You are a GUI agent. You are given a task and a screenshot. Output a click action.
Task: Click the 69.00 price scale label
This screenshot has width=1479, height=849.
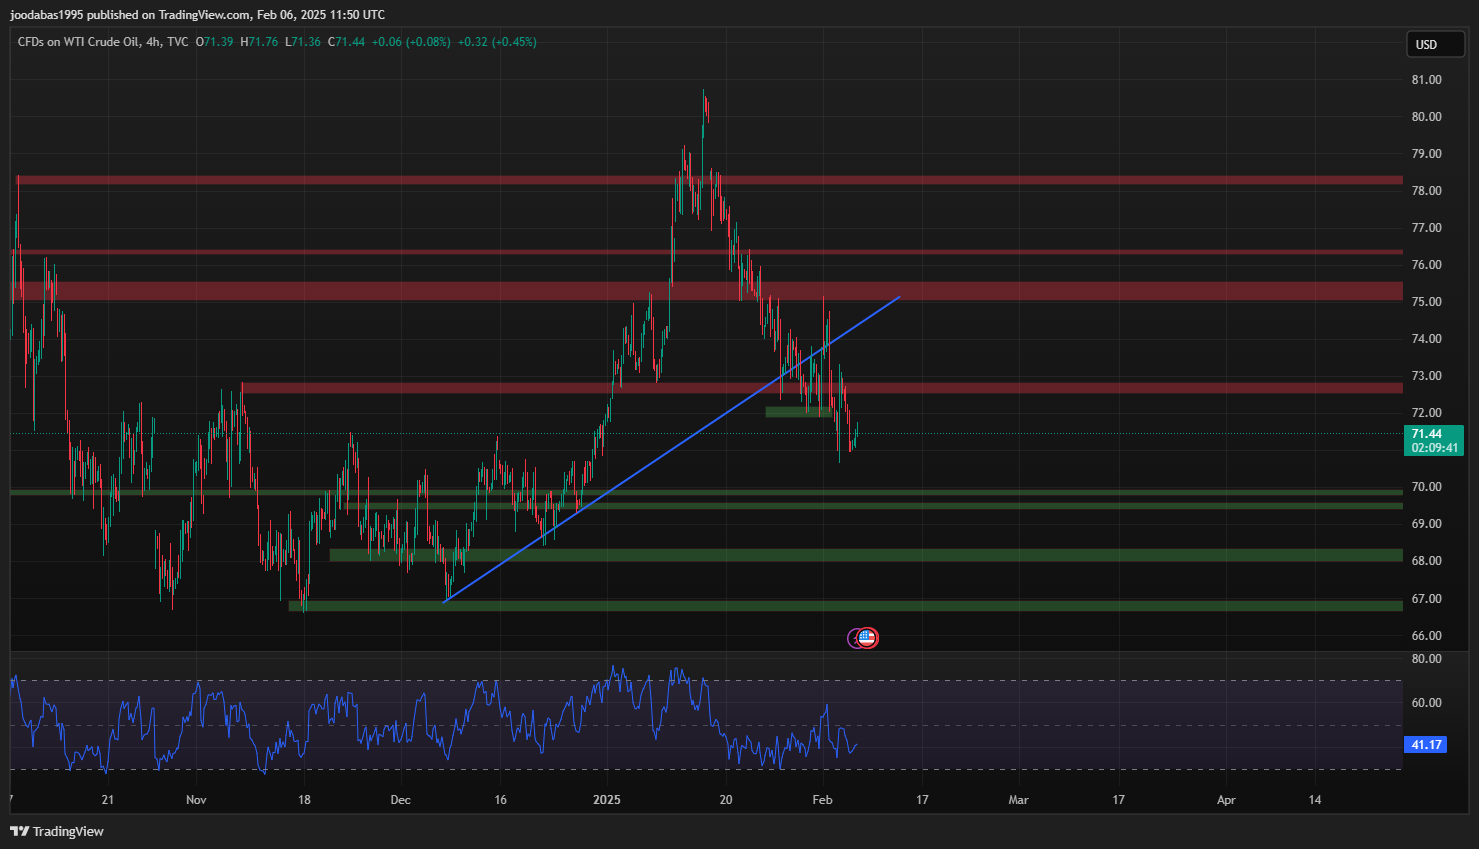click(x=1426, y=524)
